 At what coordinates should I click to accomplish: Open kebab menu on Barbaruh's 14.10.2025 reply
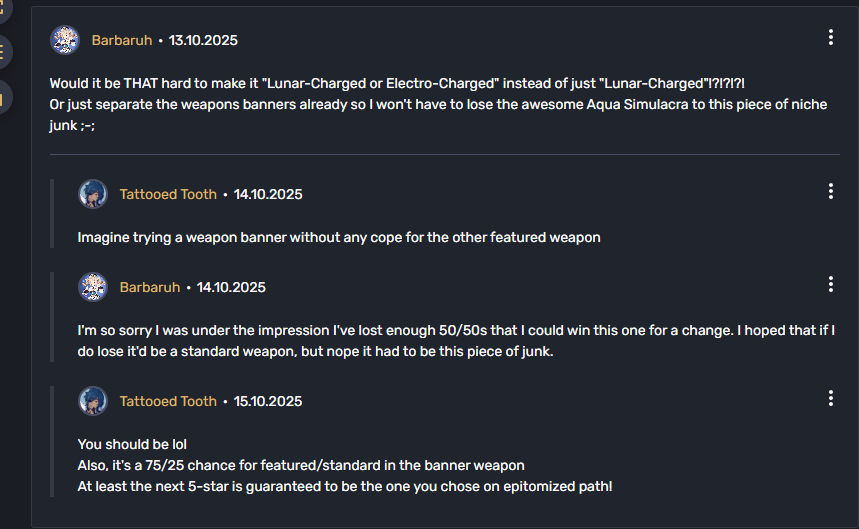830,285
